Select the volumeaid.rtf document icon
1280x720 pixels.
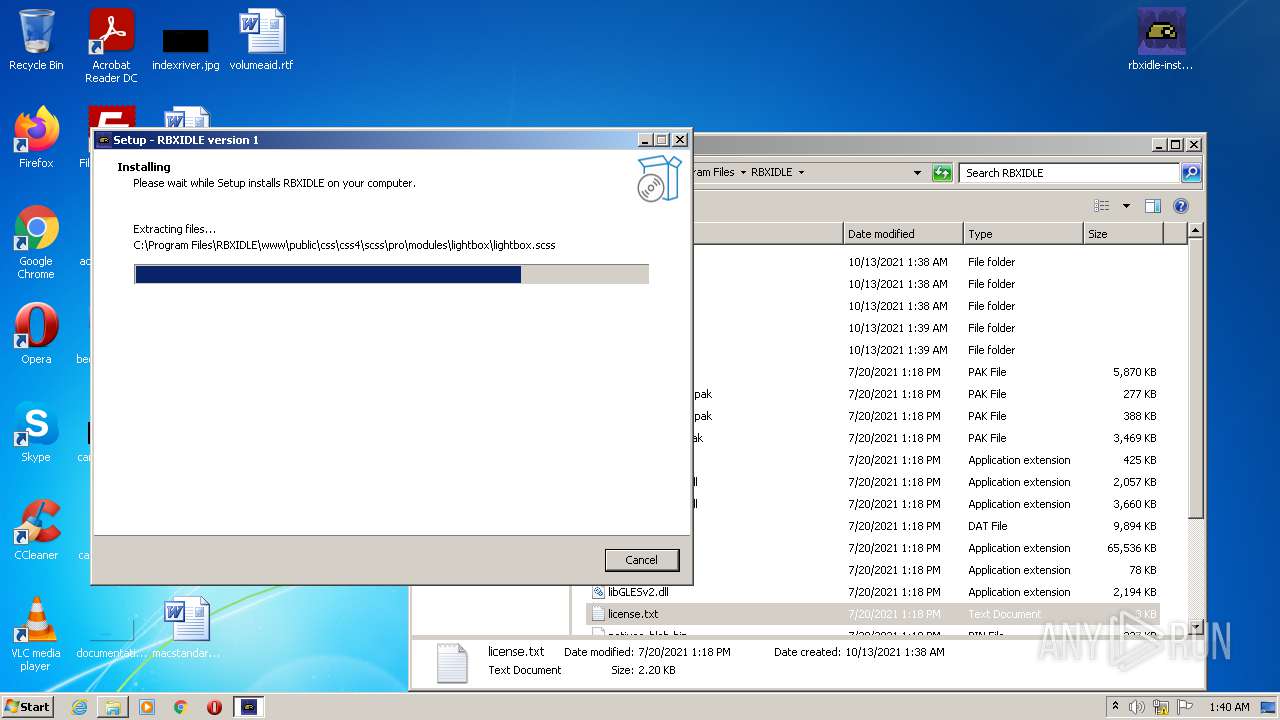tap(261, 40)
